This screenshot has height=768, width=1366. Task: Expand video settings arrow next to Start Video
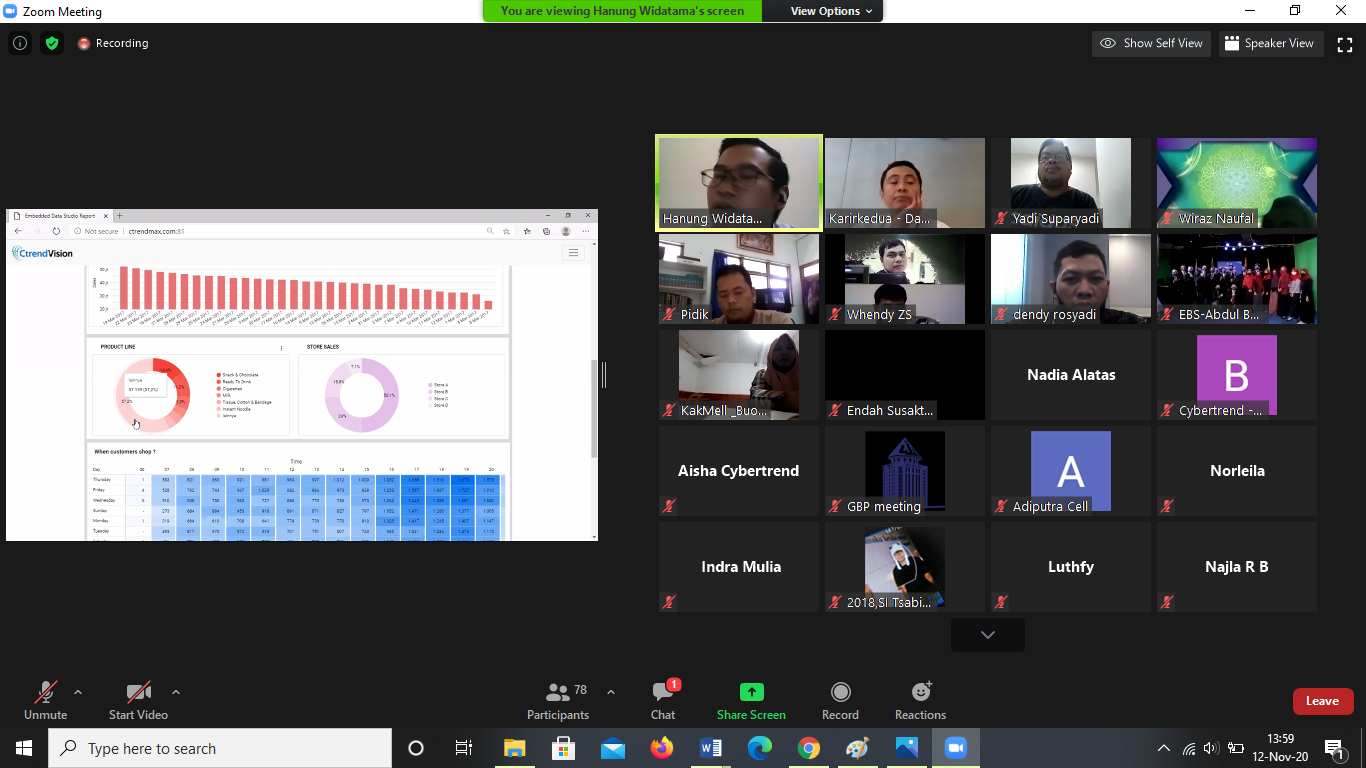point(176,692)
